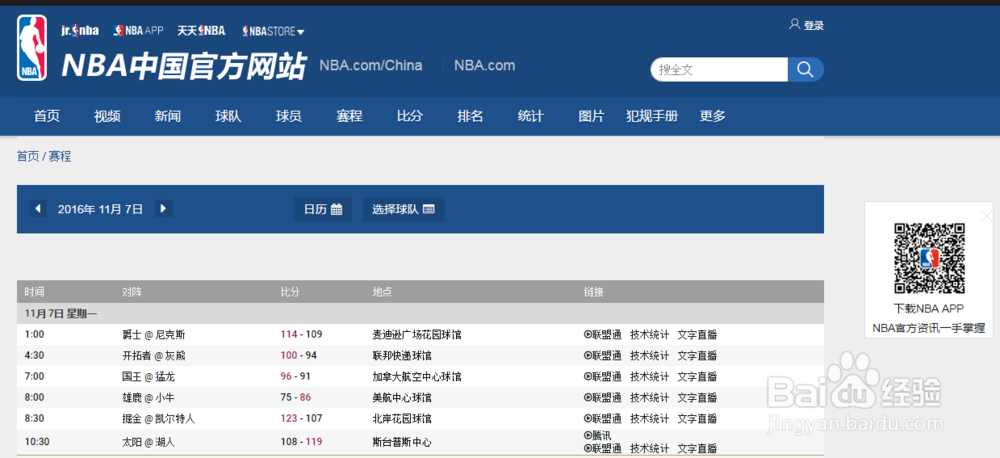The image size is (1000, 458).
Task: Focus the 搜全文 search field
Action: (719, 70)
